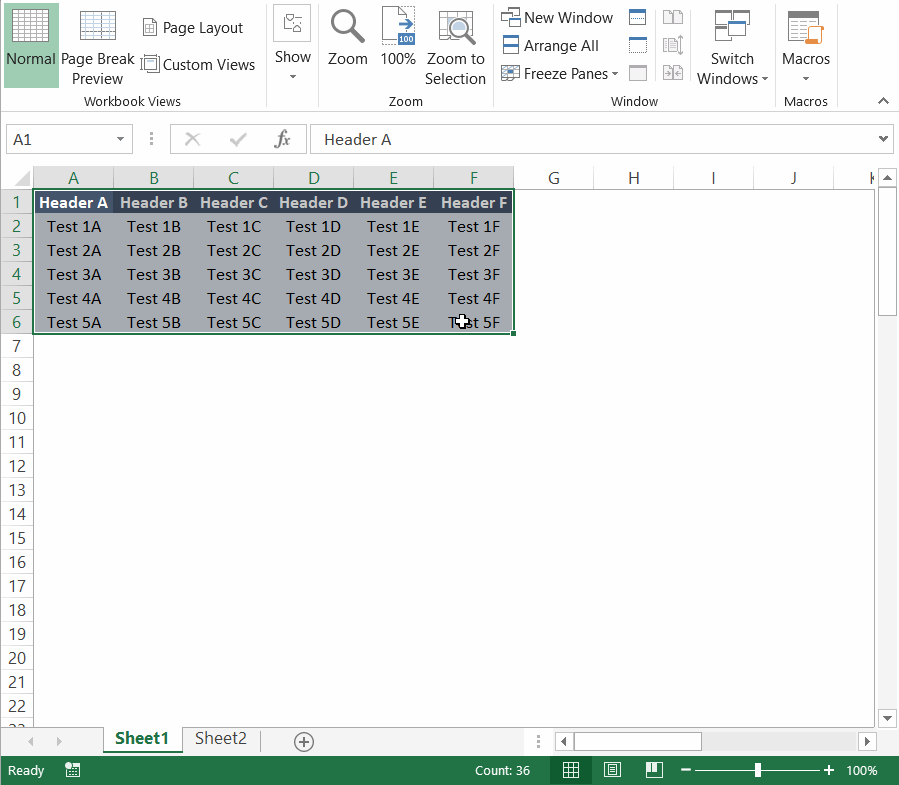Screen dimensions: 899x785
Task: Open Page Break Preview view
Action: [x=97, y=48]
